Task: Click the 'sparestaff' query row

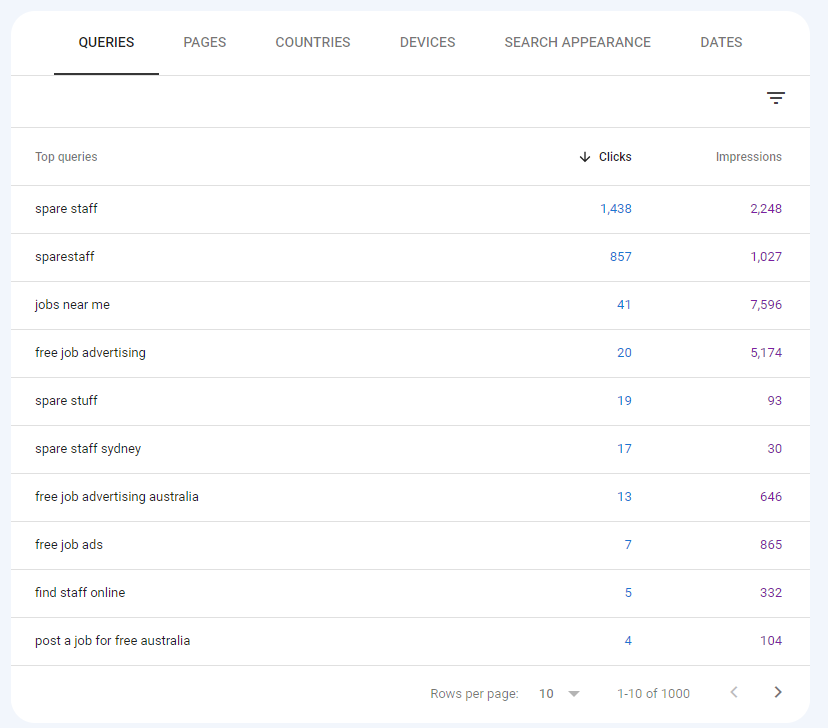Action: pyautogui.click(x=410, y=257)
